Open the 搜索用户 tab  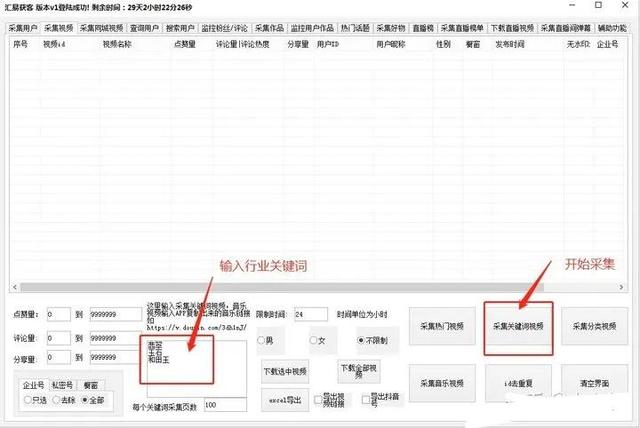180,28
